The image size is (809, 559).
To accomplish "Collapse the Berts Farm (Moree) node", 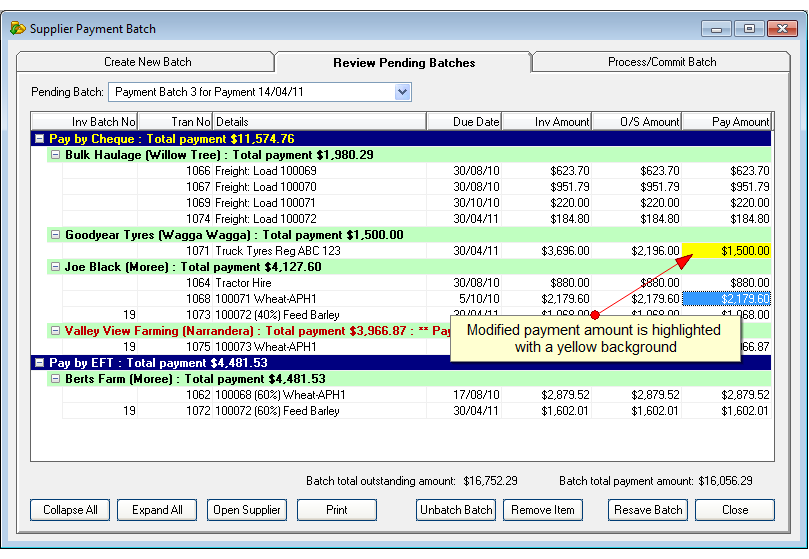I will (x=55, y=378).
